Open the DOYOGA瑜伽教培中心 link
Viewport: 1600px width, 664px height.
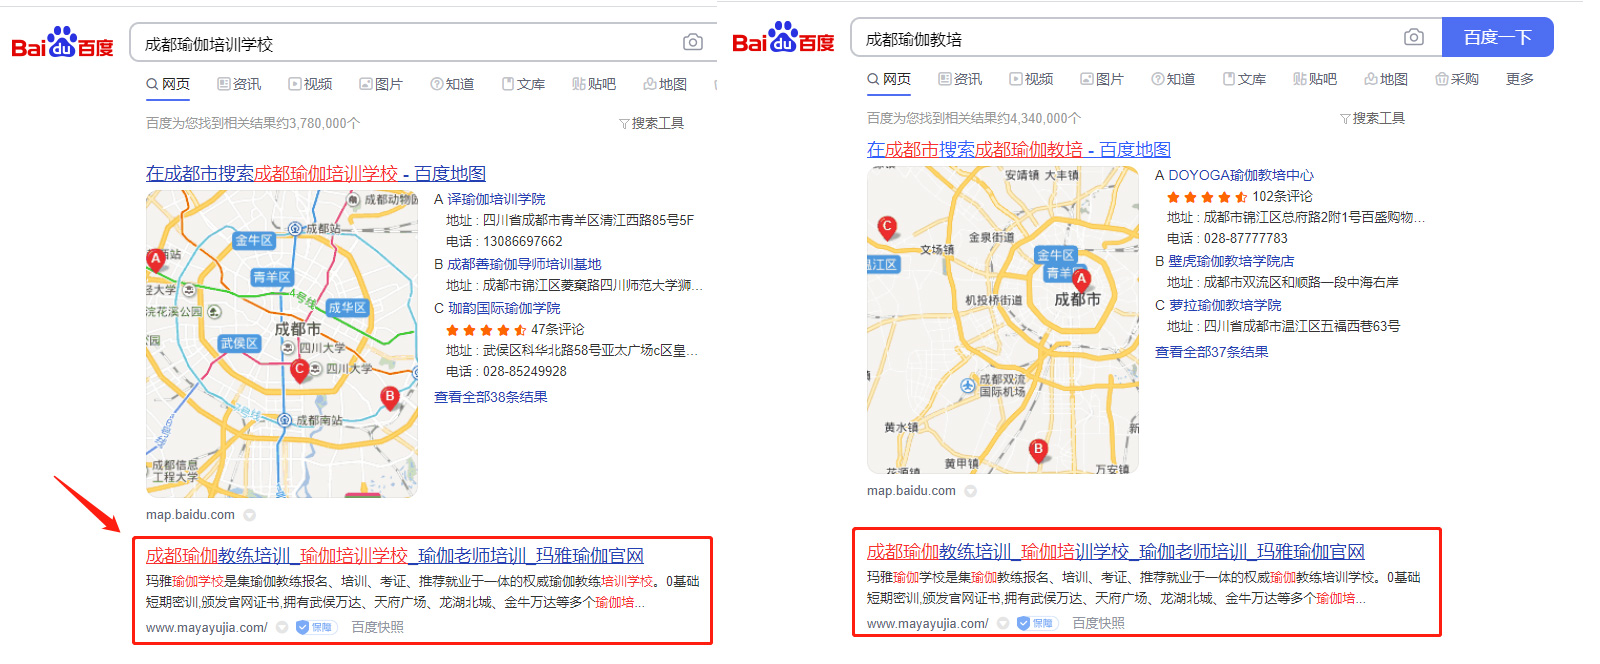click(1240, 175)
